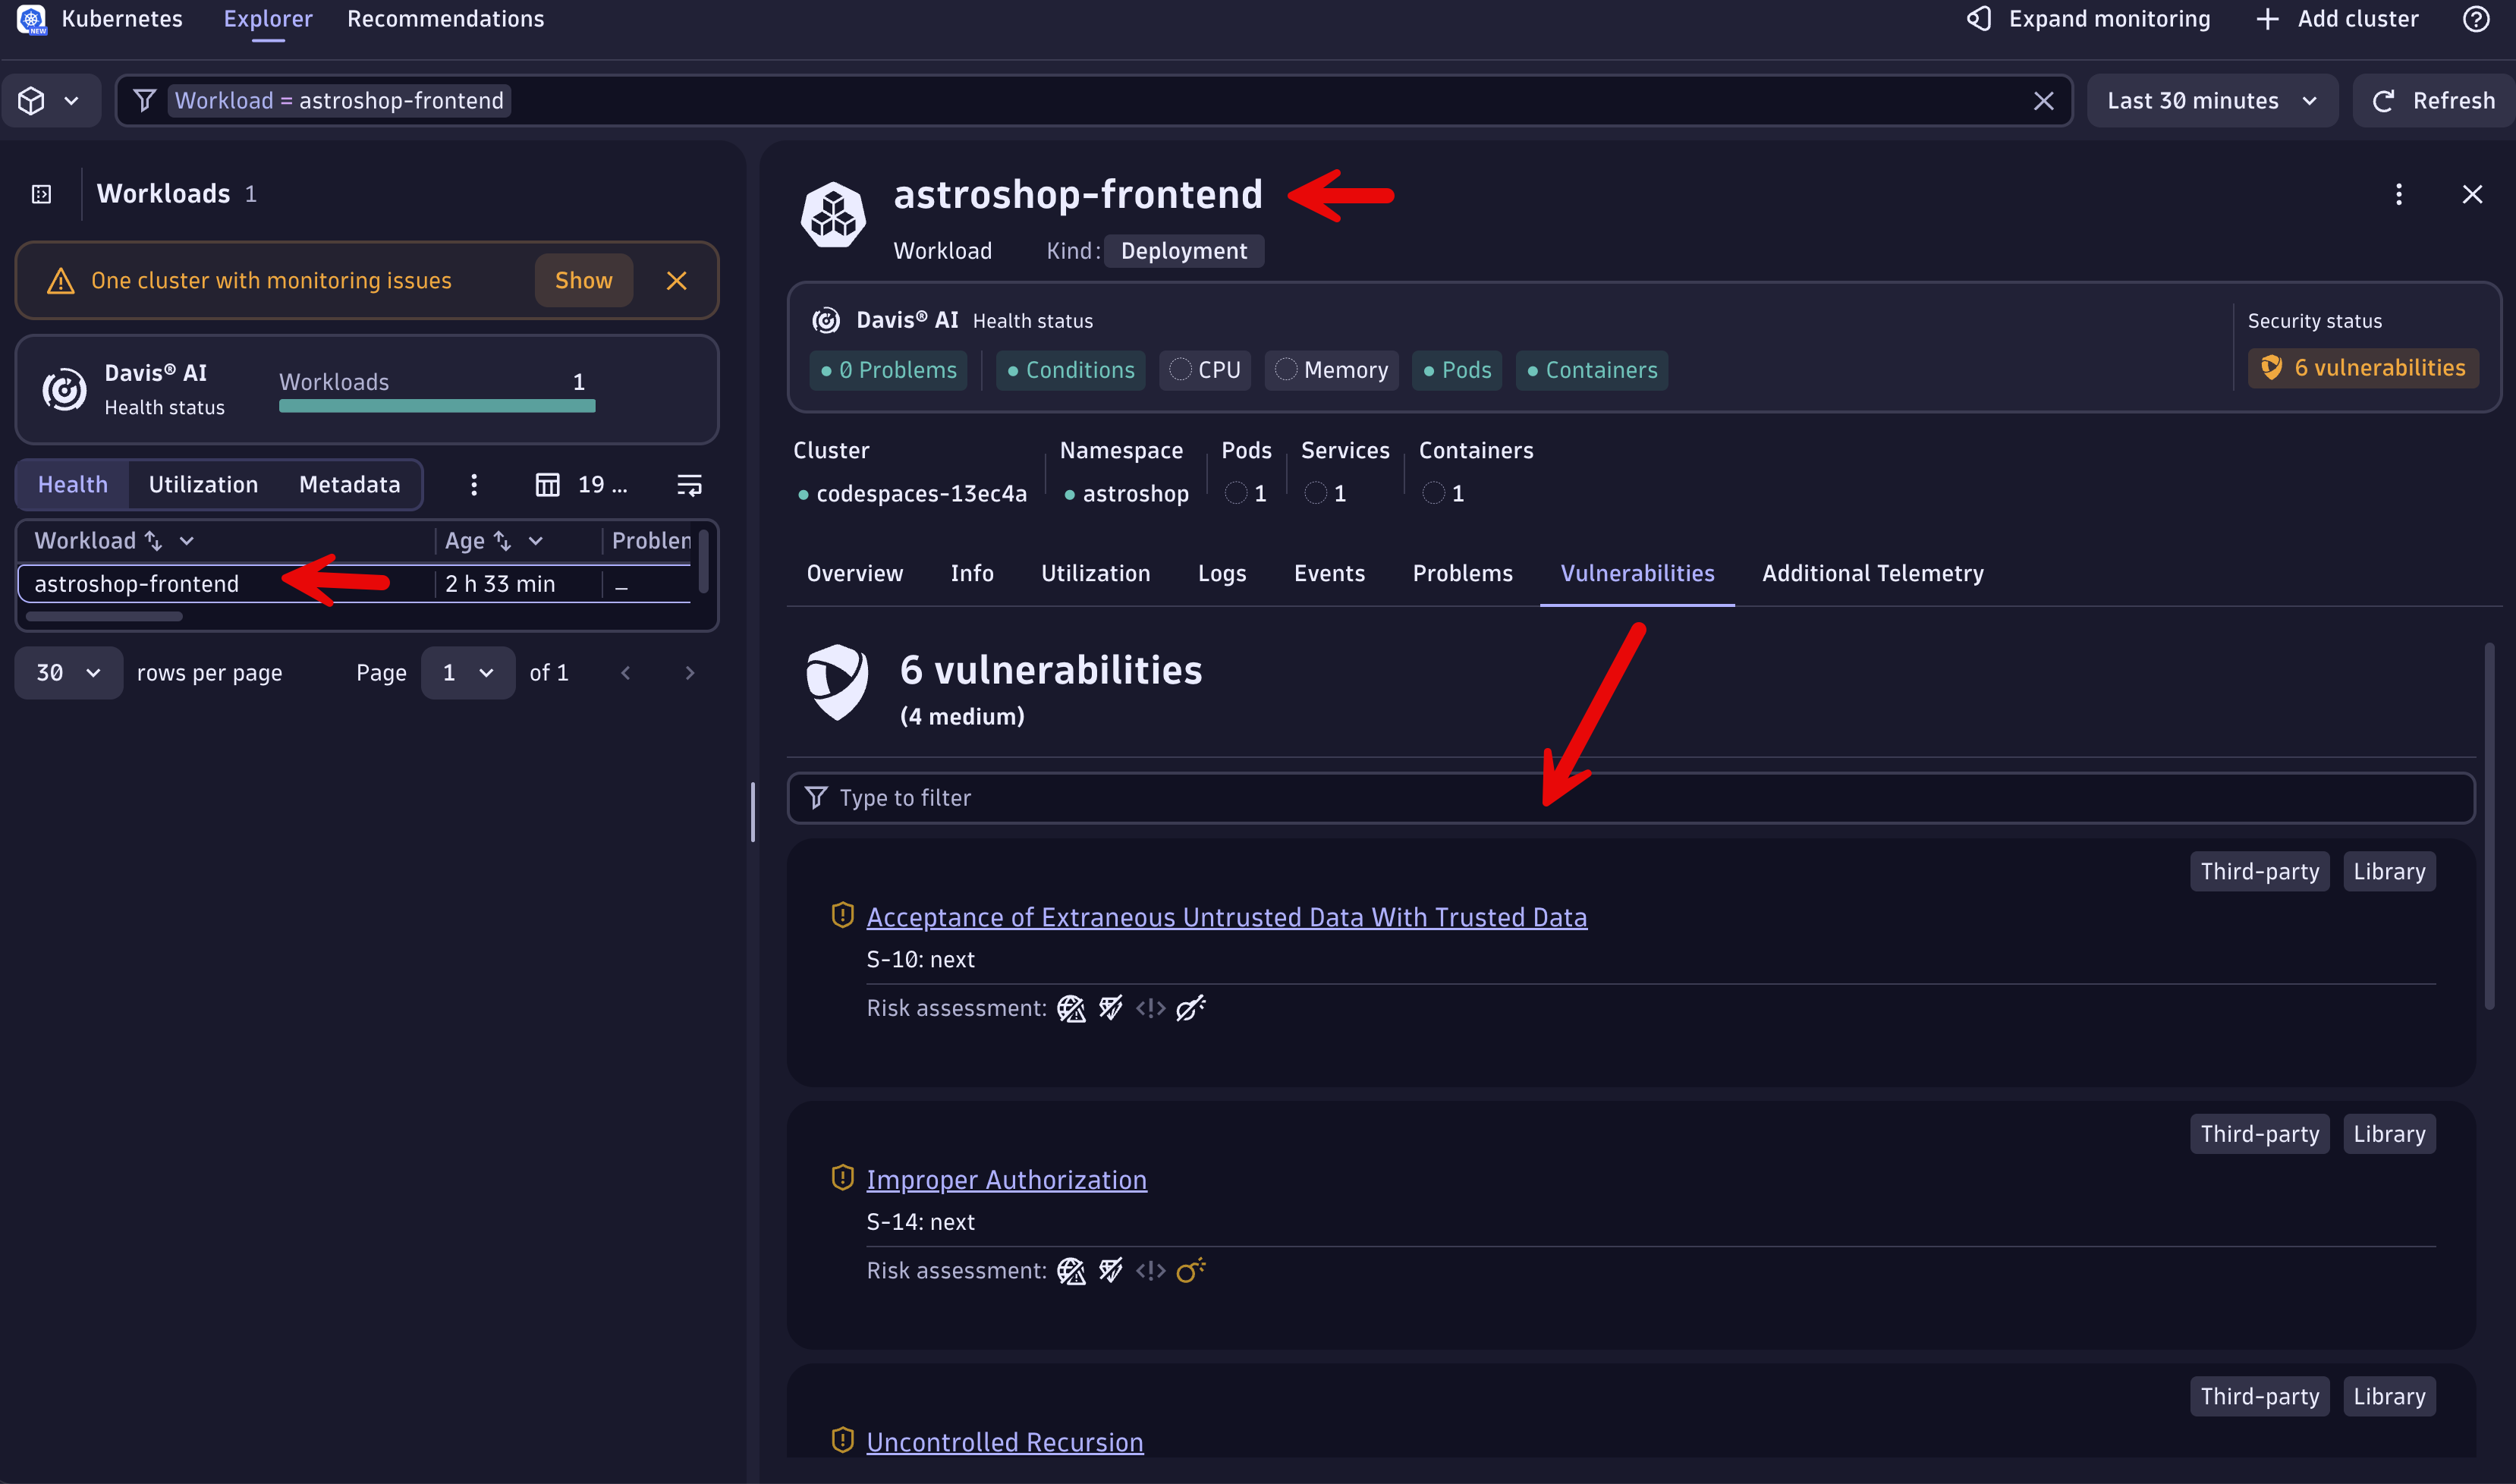Click the Davis AI icon in health card
The height and width of the screenshot is (1484, 2516).
click(64, 390)
